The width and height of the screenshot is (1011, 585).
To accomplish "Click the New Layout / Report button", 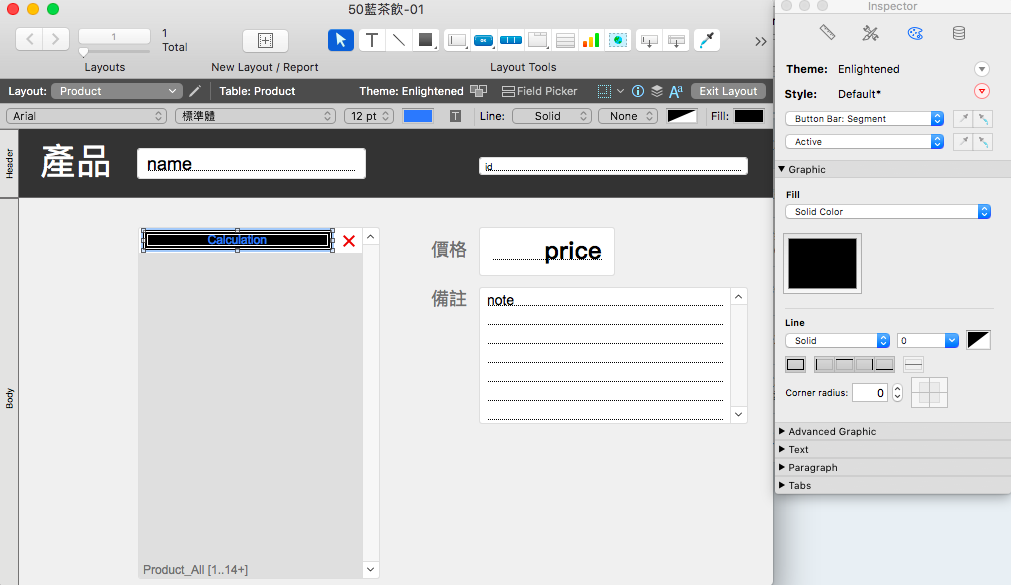I will tap(265, 40).
